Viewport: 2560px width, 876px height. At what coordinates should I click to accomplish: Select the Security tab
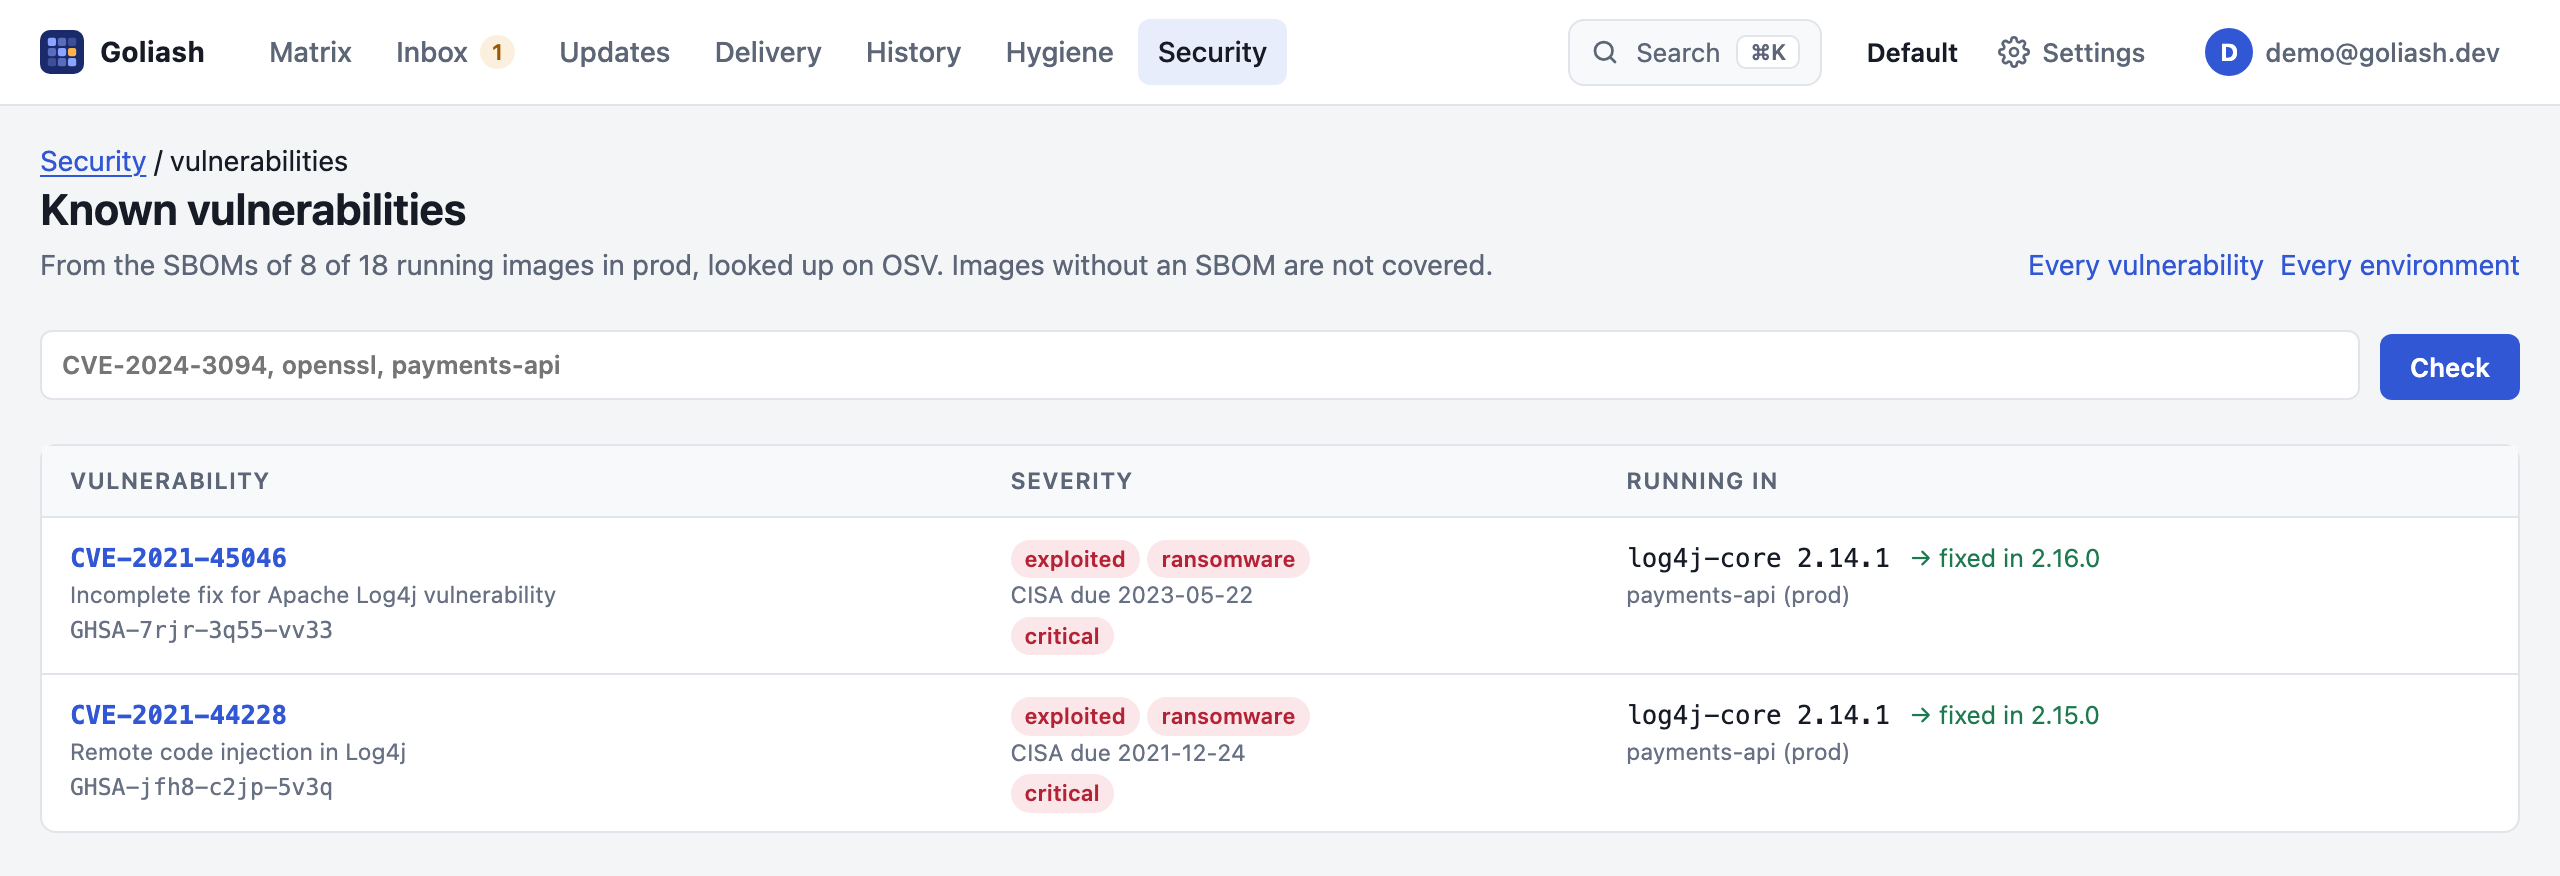[1212, 52]
